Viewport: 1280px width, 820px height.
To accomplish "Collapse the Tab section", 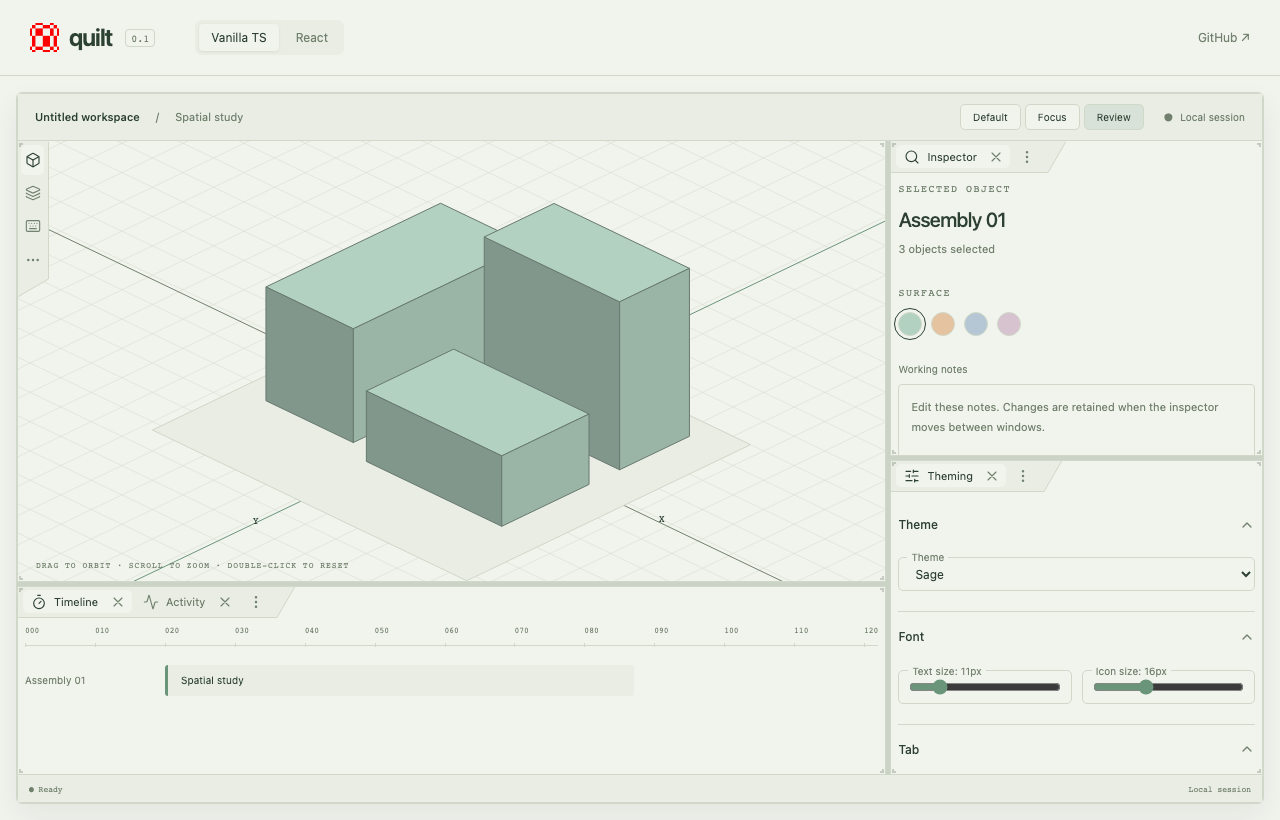I will pos(1247,750).
